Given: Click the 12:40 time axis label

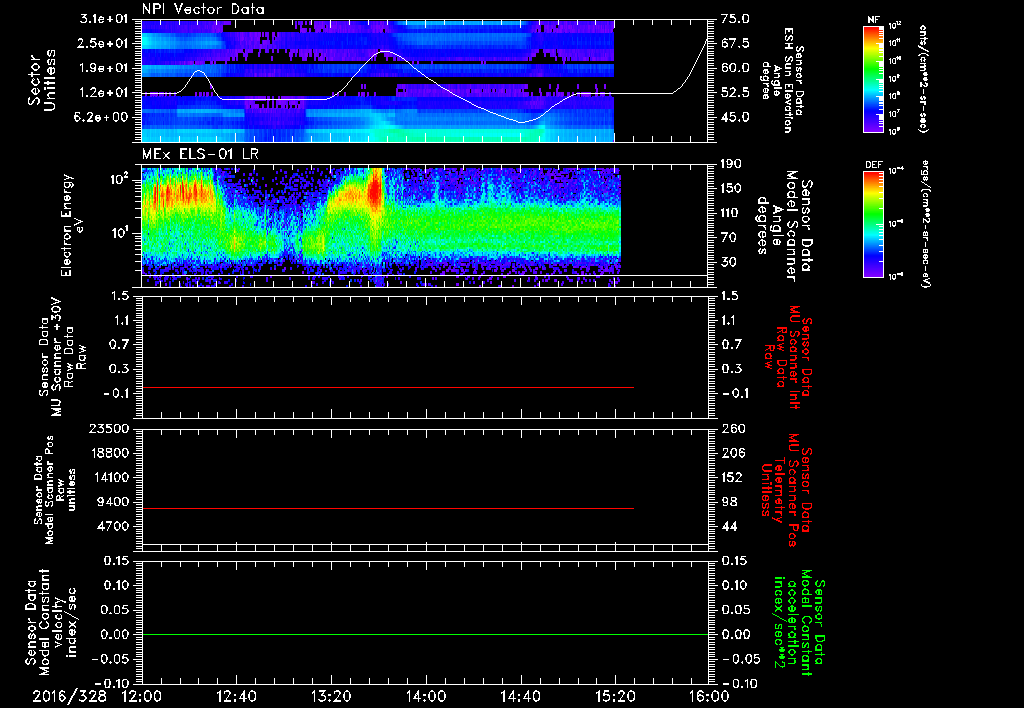Looking at the screenshot, I should click(x=236, y=696).
